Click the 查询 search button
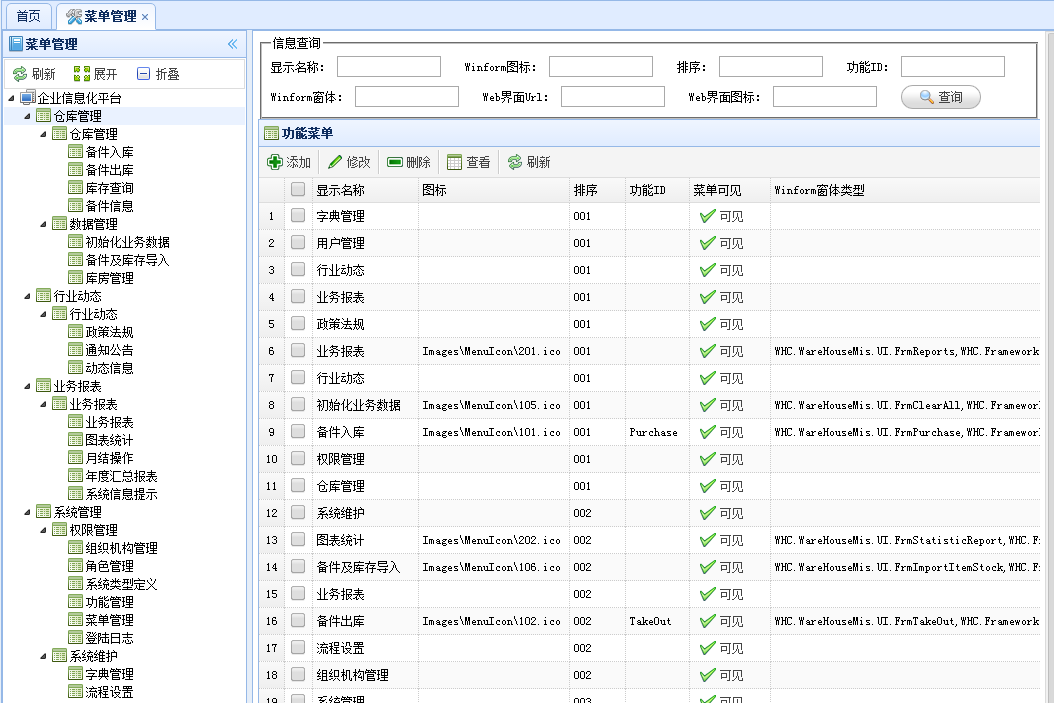Viewport: 1054px width, 703px height. tap(940, 97)
